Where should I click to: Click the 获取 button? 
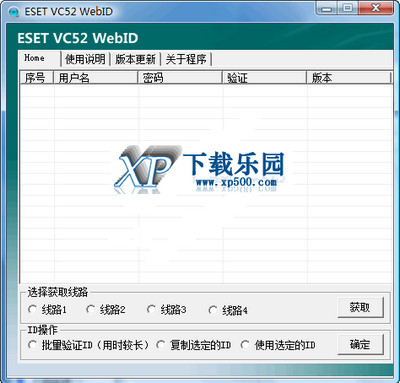[x=360, y=307]
